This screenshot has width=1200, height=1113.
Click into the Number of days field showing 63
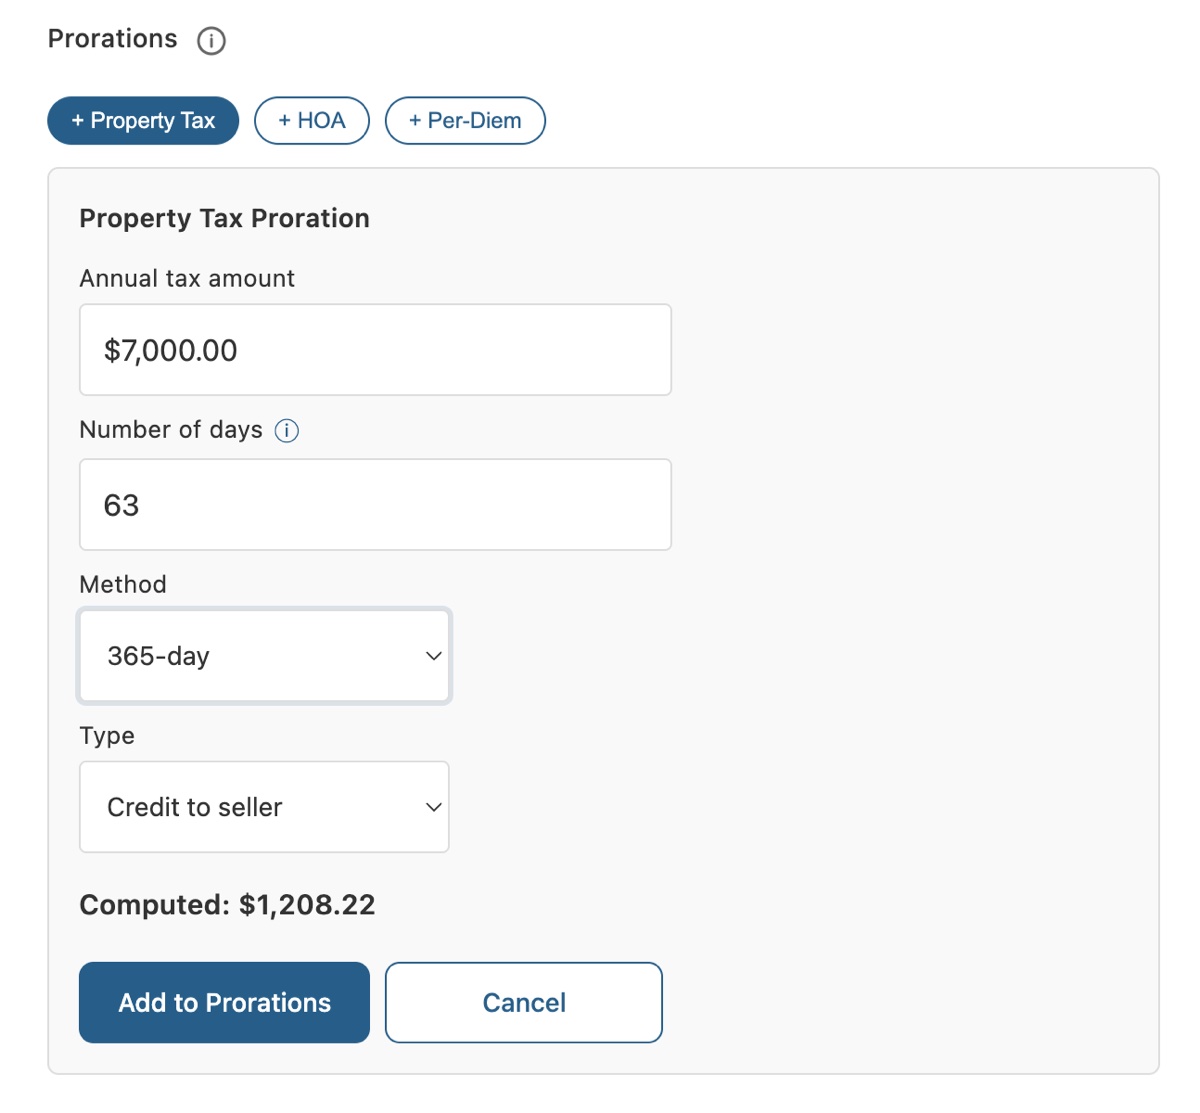tap(375, 505)
